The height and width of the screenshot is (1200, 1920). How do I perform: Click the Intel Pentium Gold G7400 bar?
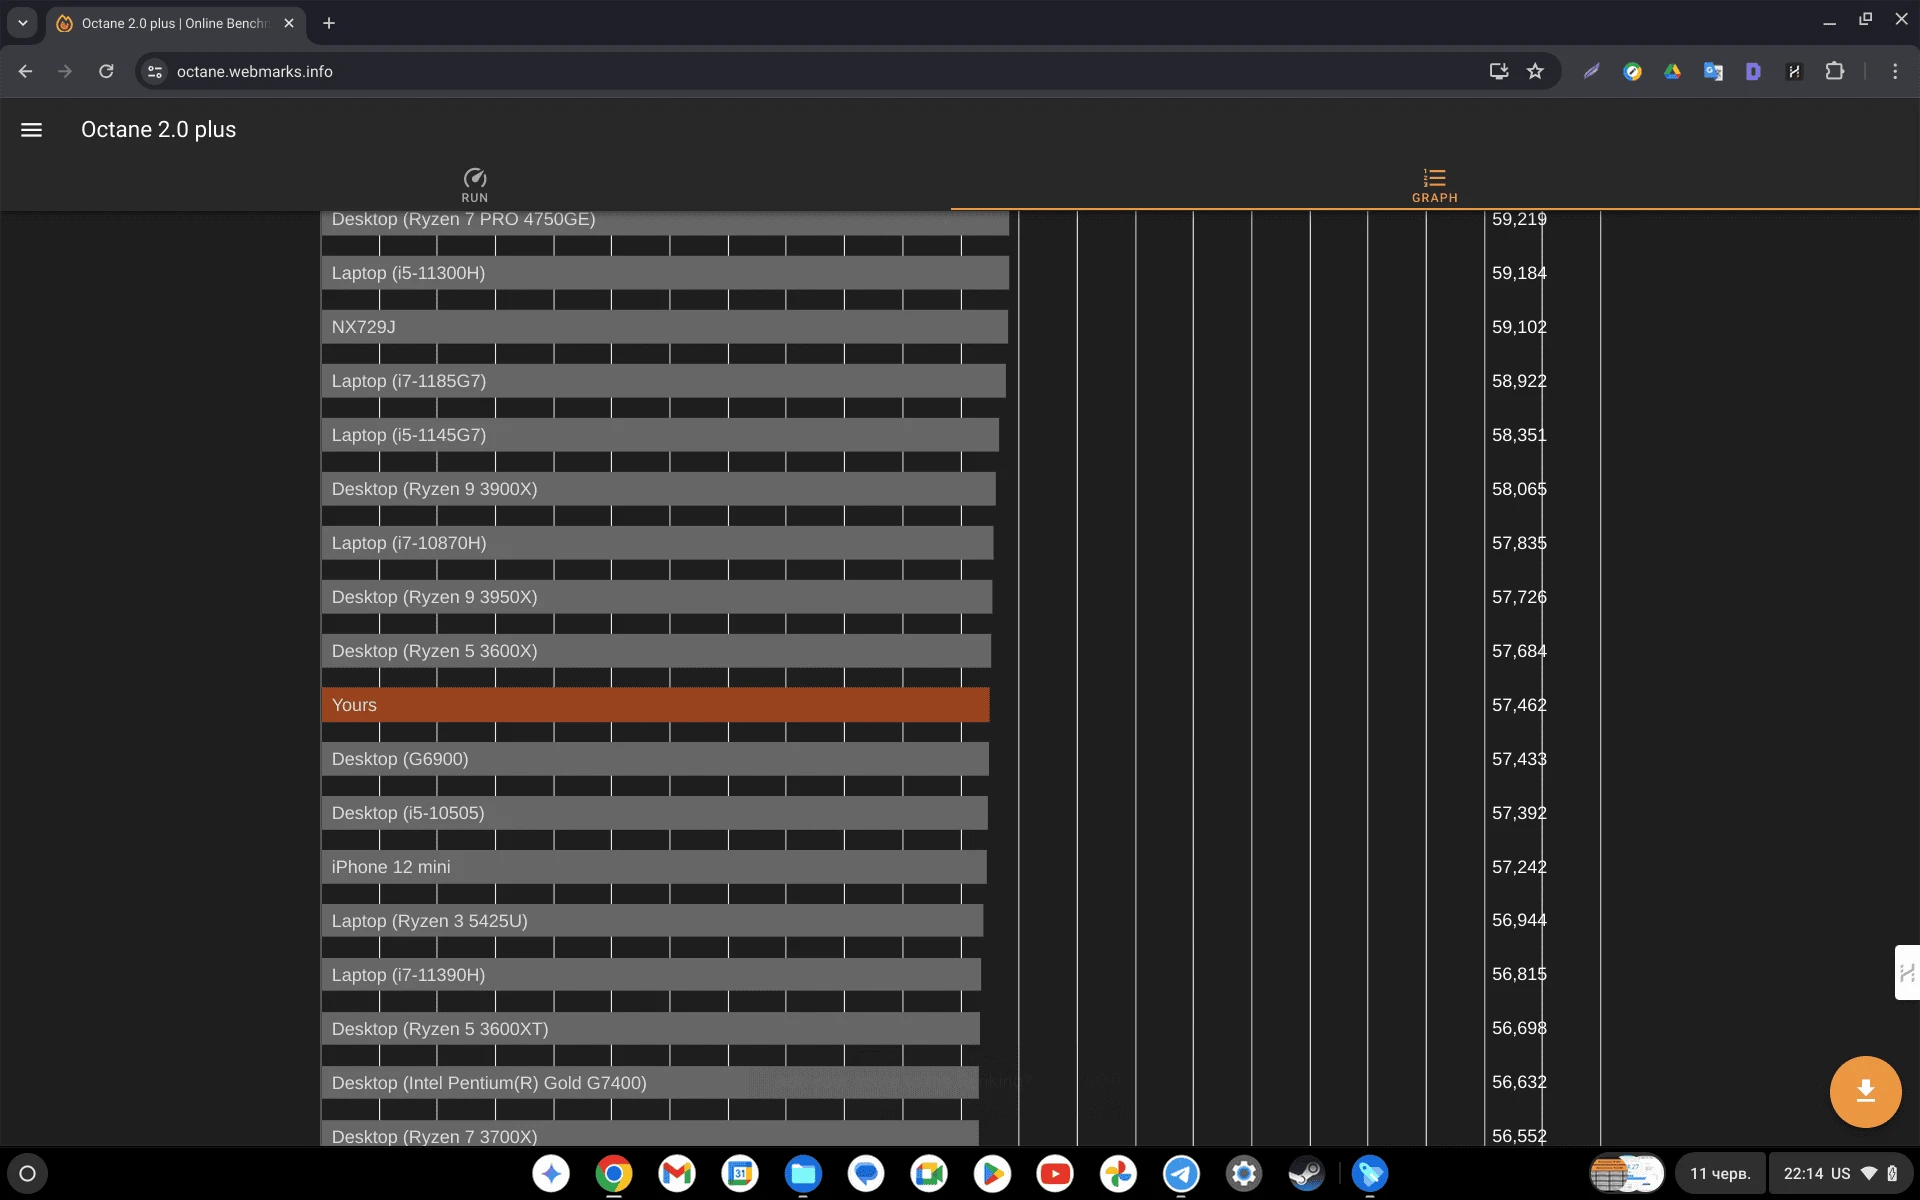click(650, 1083)
